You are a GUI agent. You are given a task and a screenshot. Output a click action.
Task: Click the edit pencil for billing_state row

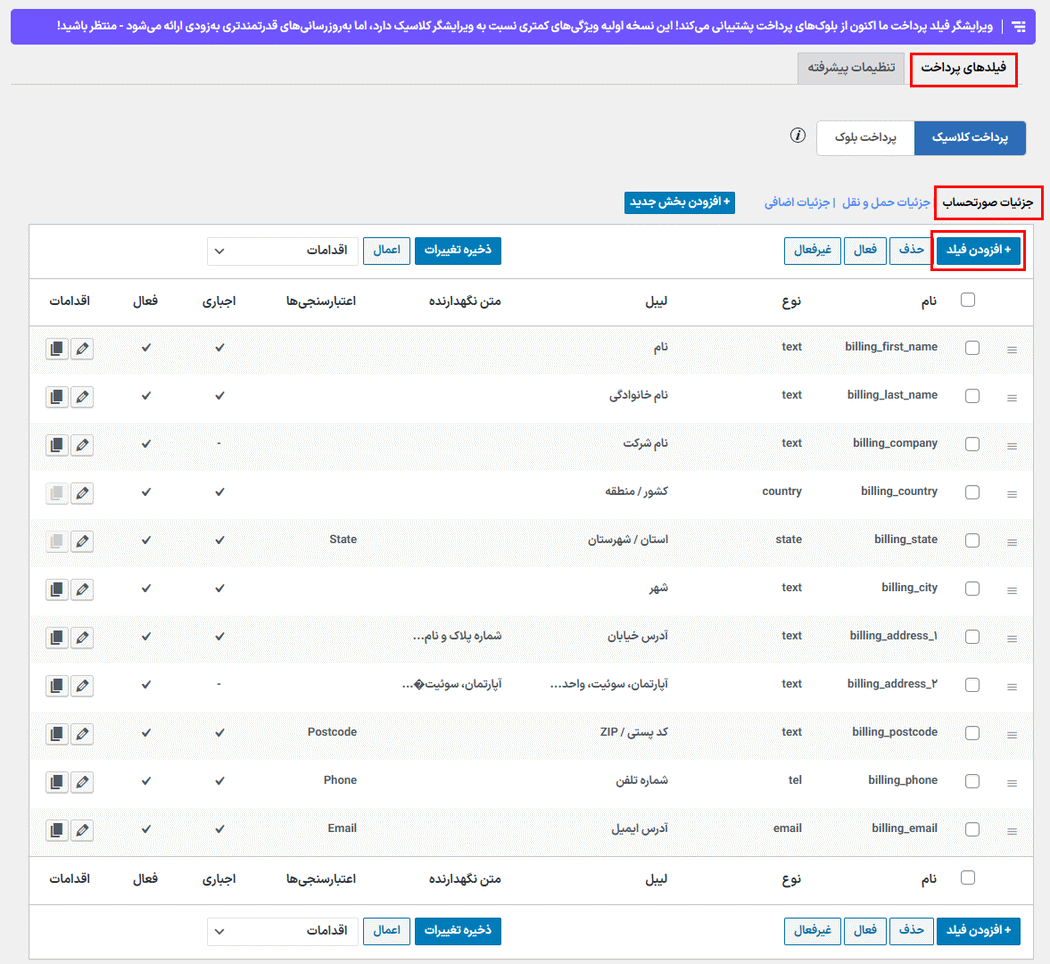82,540
